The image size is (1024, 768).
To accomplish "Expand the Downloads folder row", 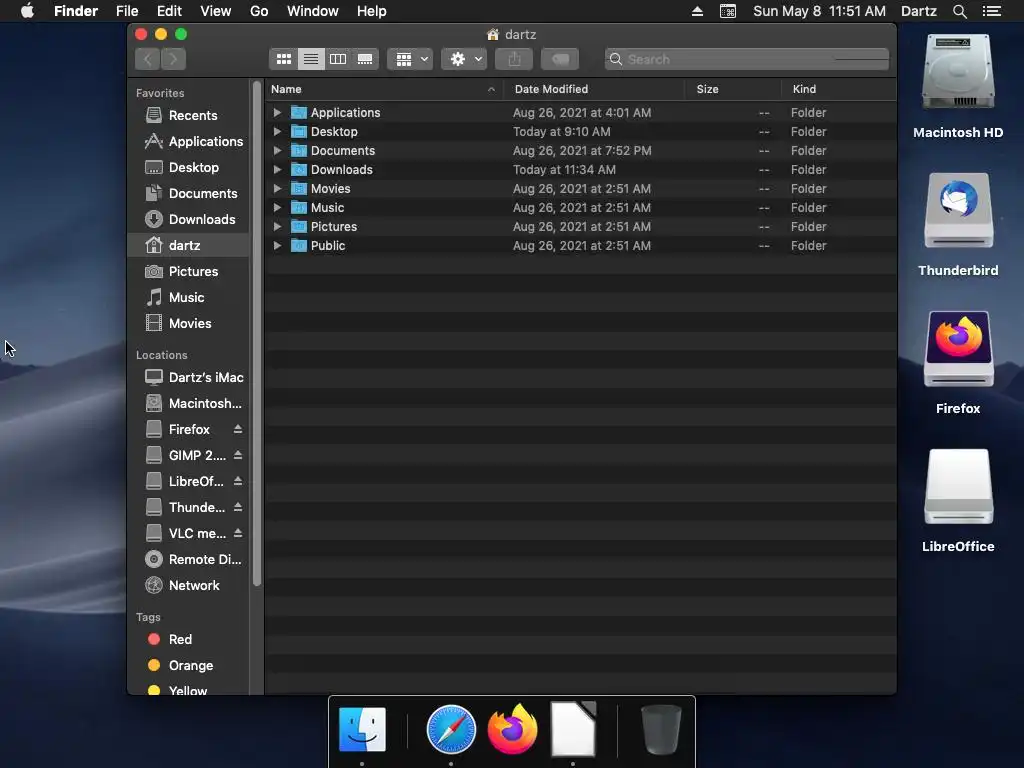I will click(278, 170).
